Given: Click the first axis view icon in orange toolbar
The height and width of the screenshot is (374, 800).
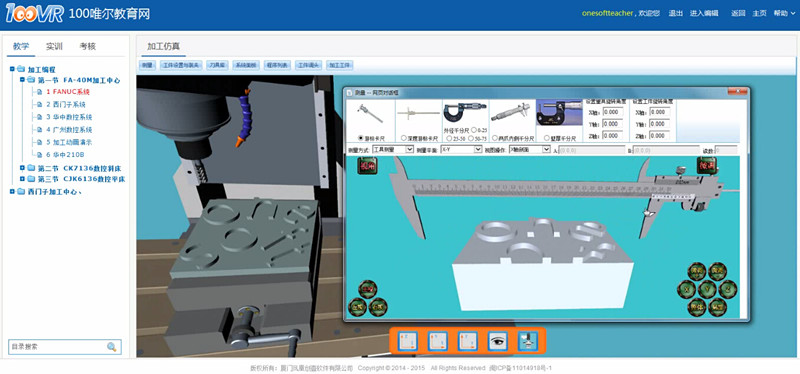Looking at the screenshot, I should 408,341.
